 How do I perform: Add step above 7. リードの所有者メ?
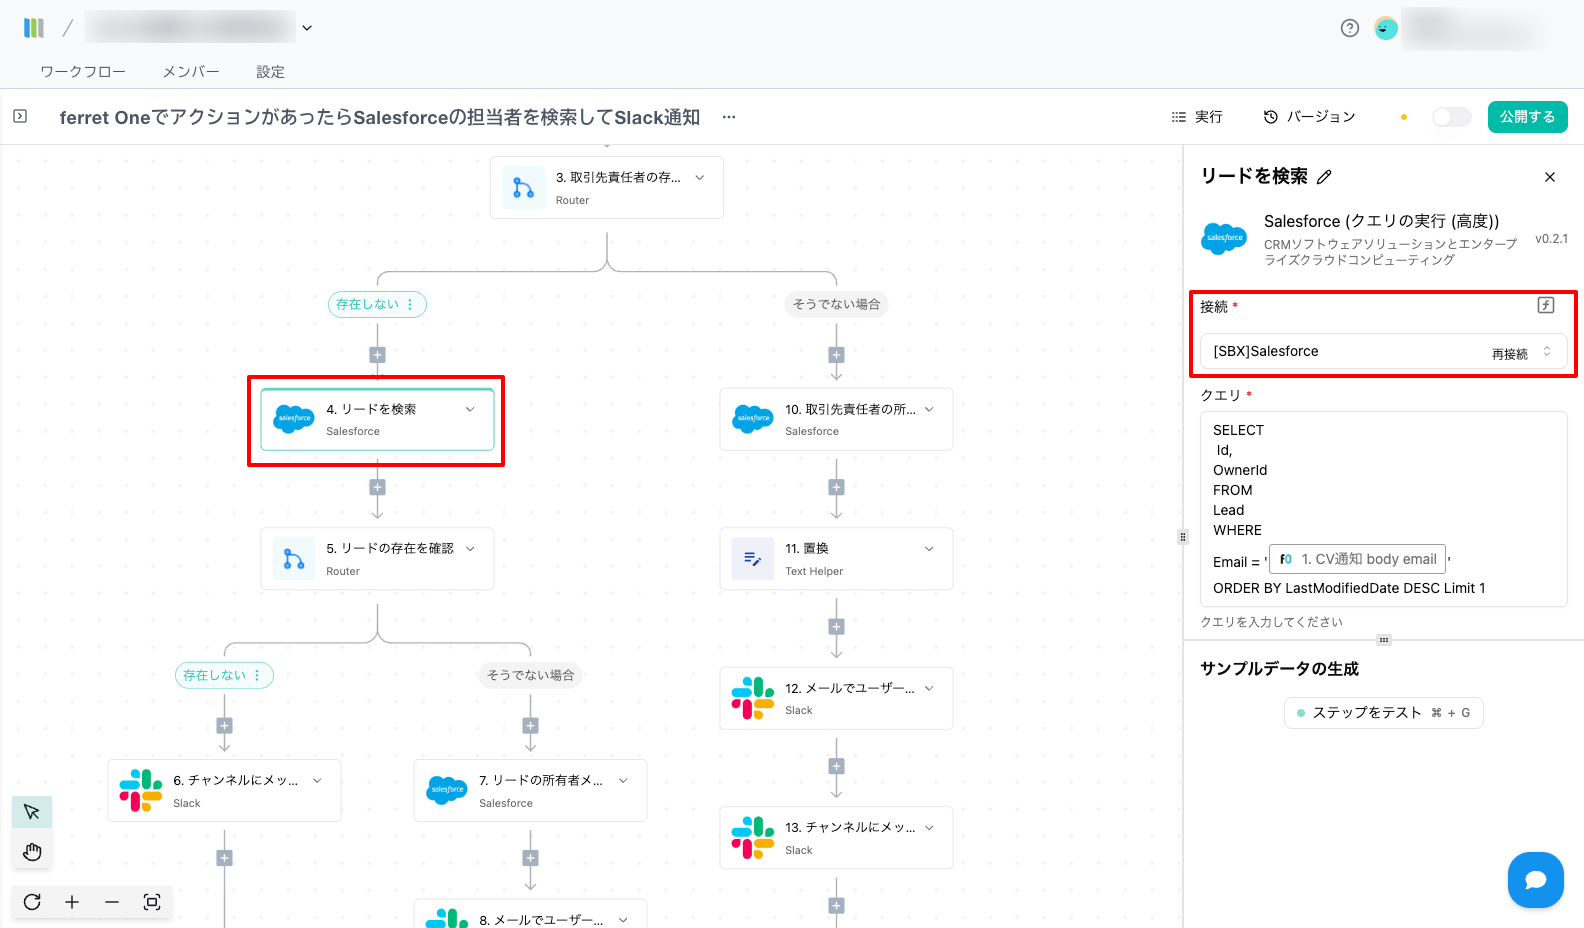(x=530, y=726)
